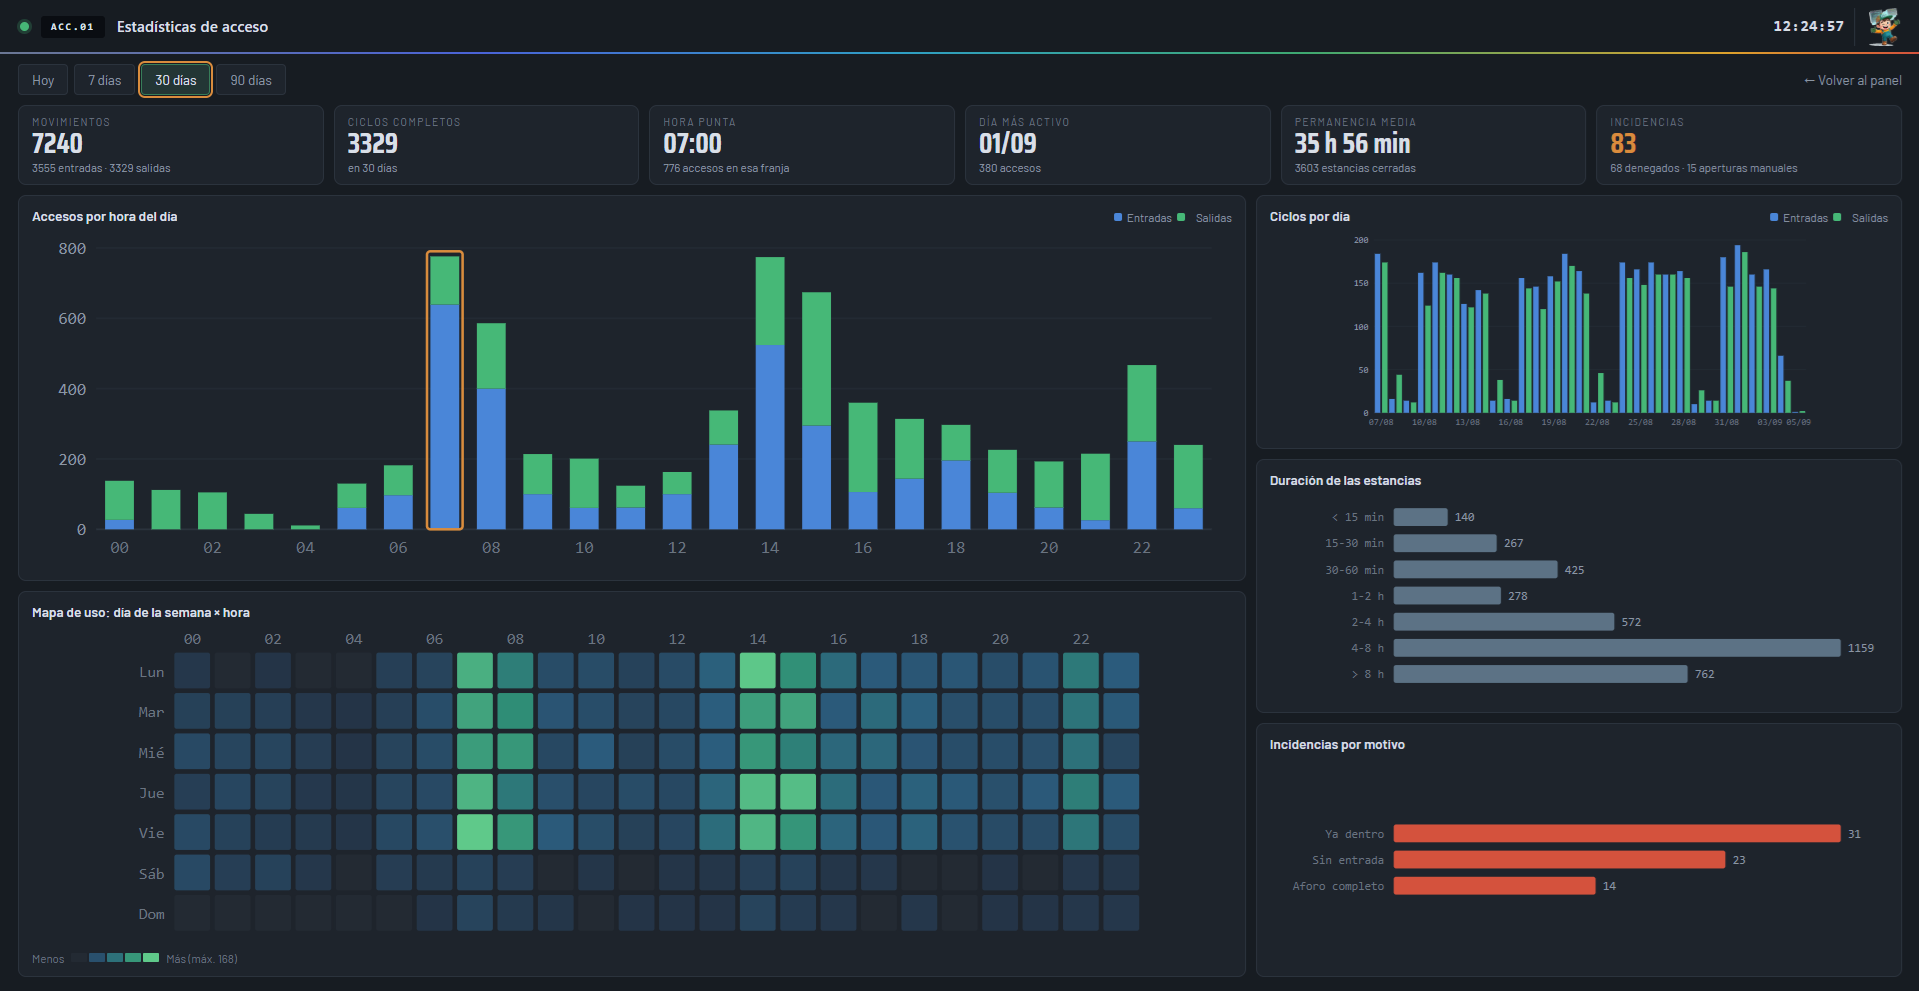Click the Accesos por hora del día title
Viewport: 1919px width, 993px height.
coord(104,217)
